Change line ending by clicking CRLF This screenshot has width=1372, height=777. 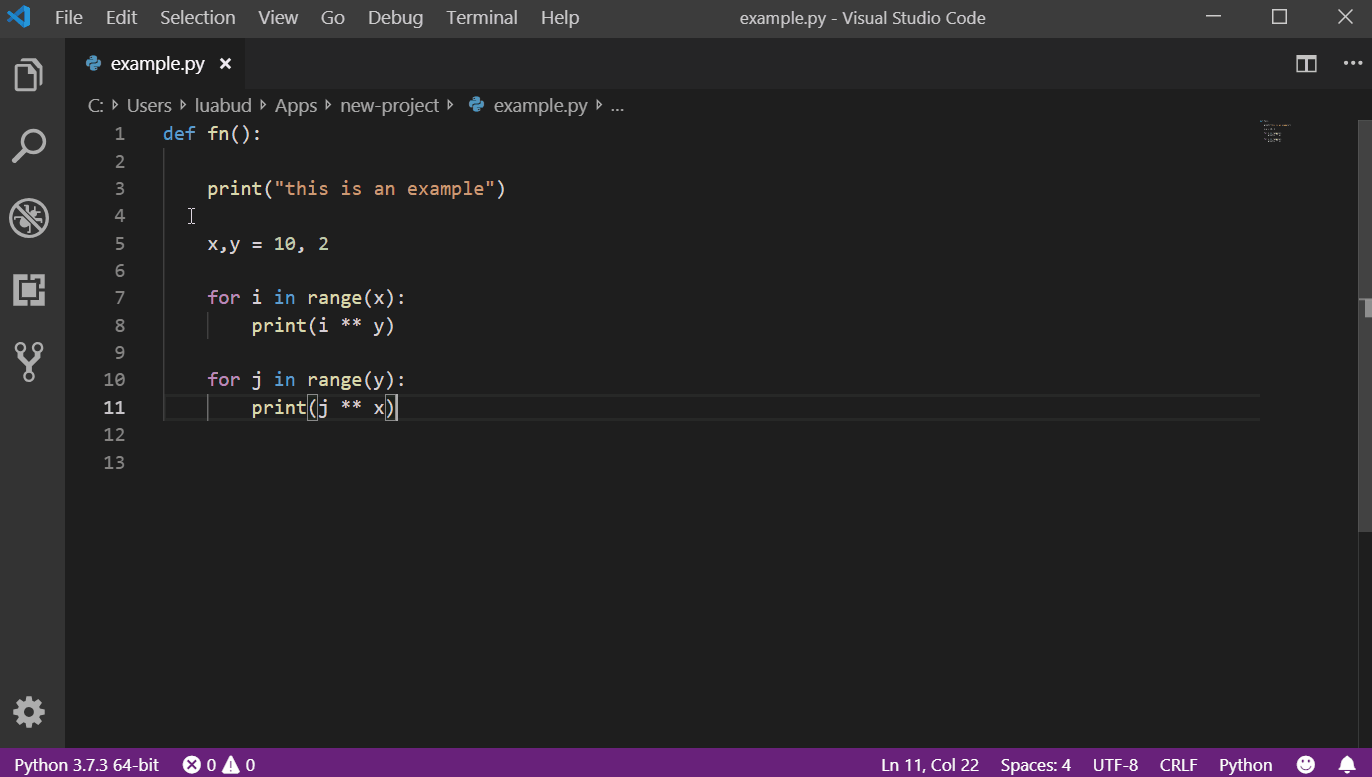1178,764
